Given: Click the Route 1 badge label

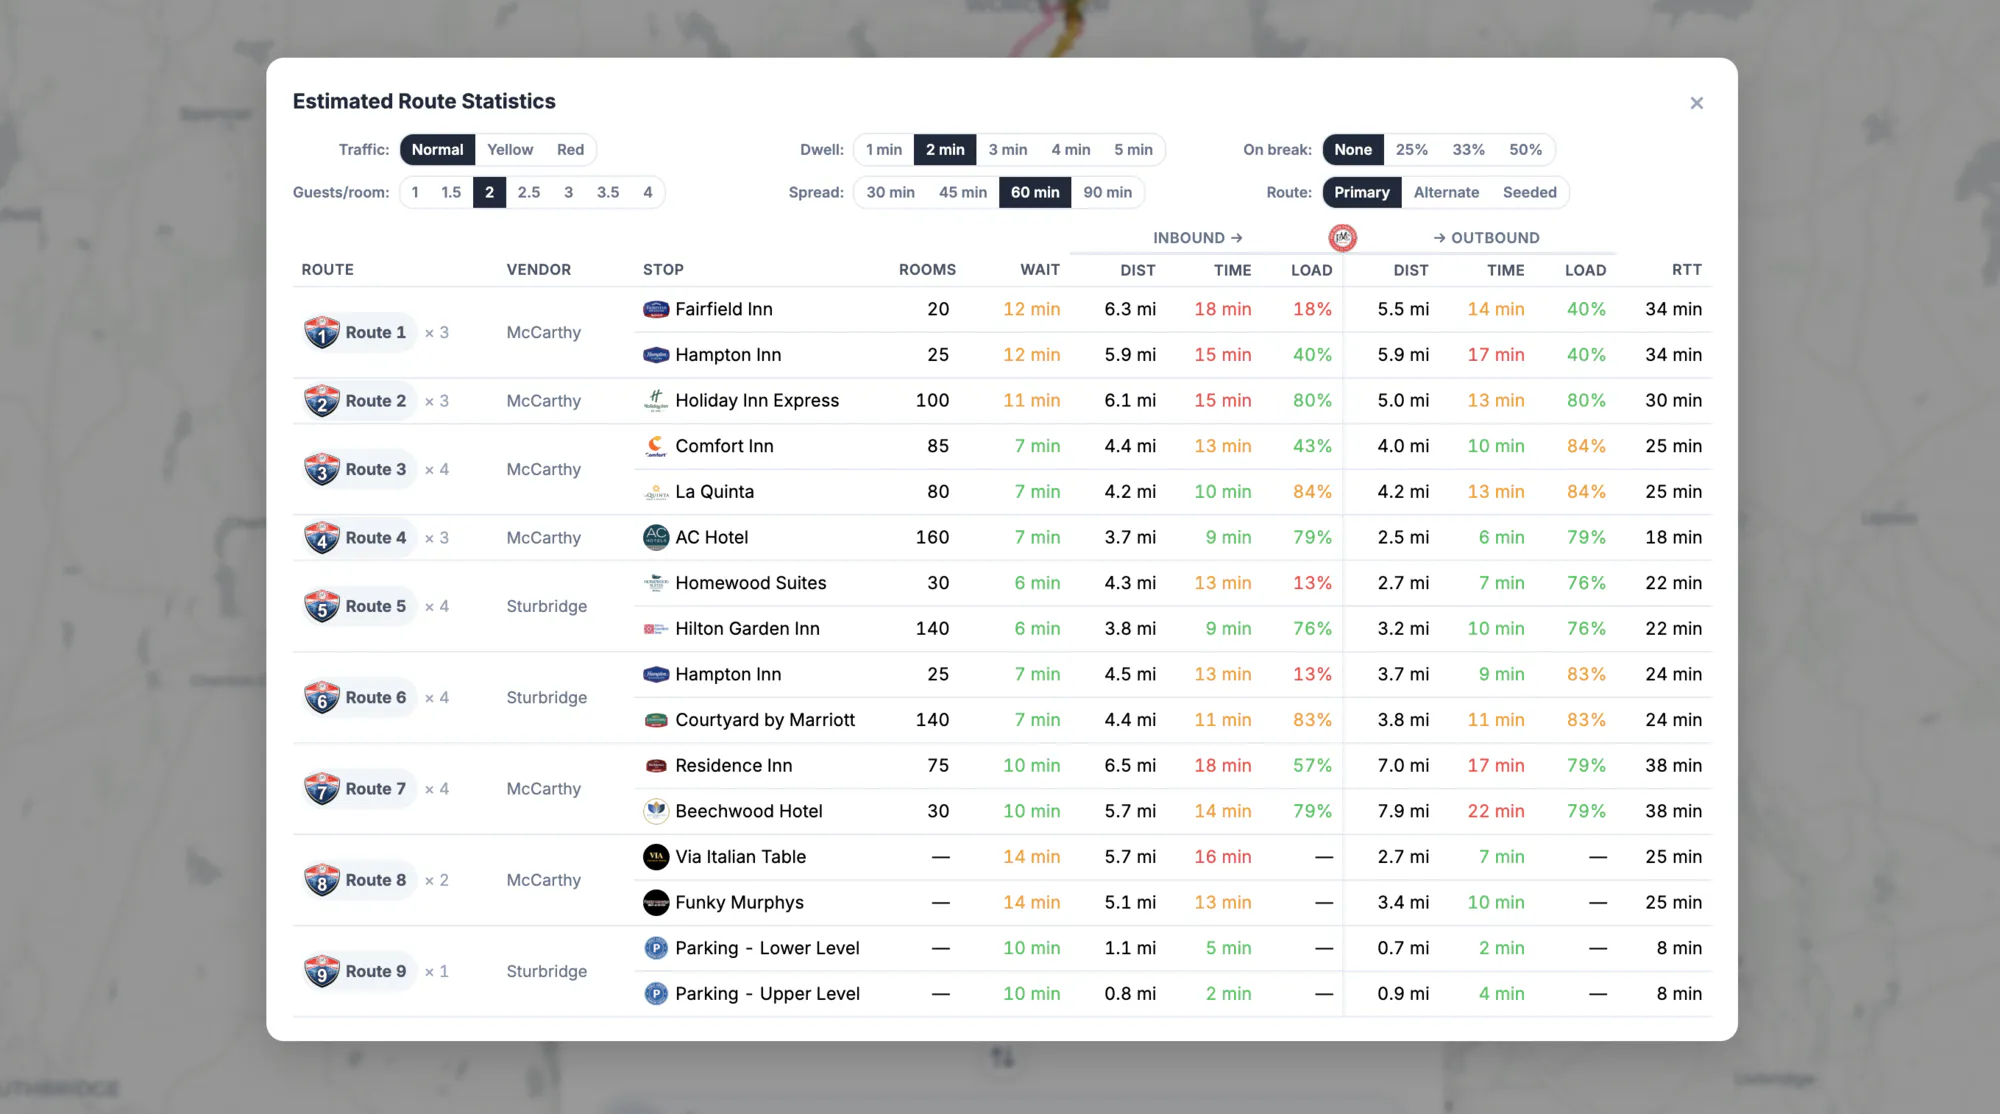Looking at the screenshot, I should click(x=376, y=332).
